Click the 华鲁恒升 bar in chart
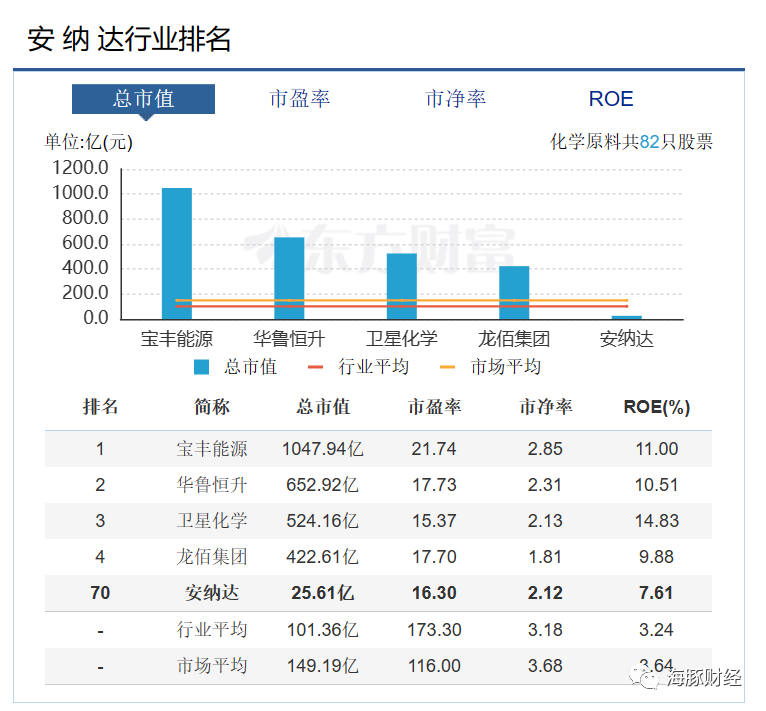 pos(289,278)
